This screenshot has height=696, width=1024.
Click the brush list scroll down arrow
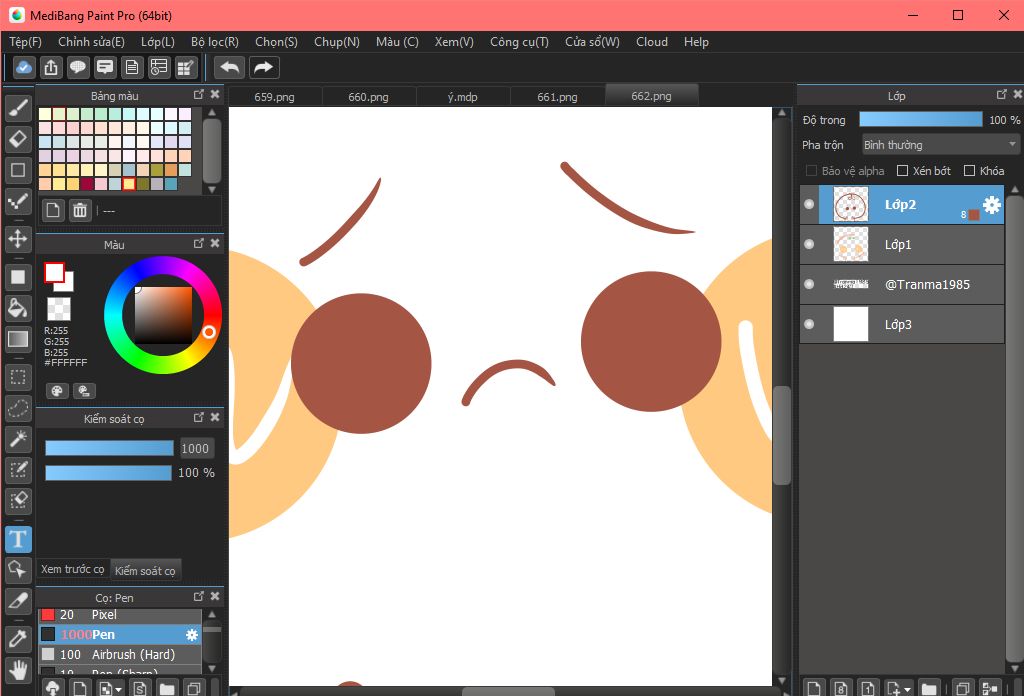pos(212,669)
